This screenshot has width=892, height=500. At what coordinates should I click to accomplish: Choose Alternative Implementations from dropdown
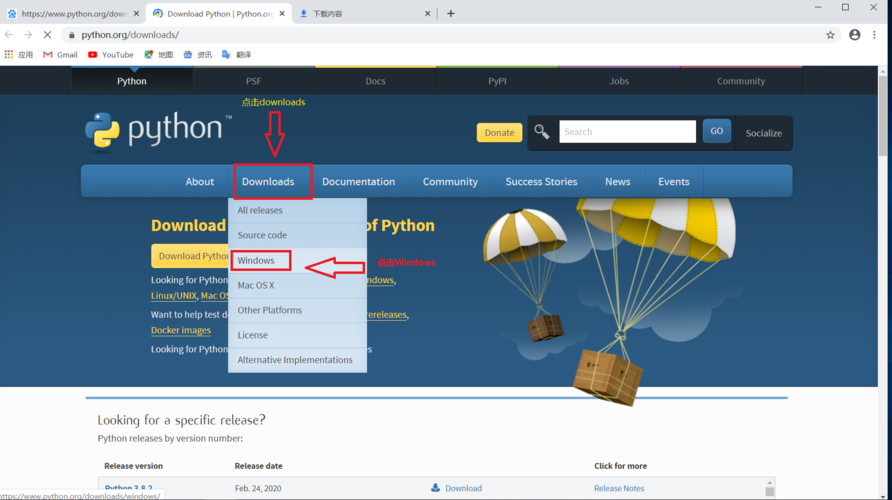(298, 360)
